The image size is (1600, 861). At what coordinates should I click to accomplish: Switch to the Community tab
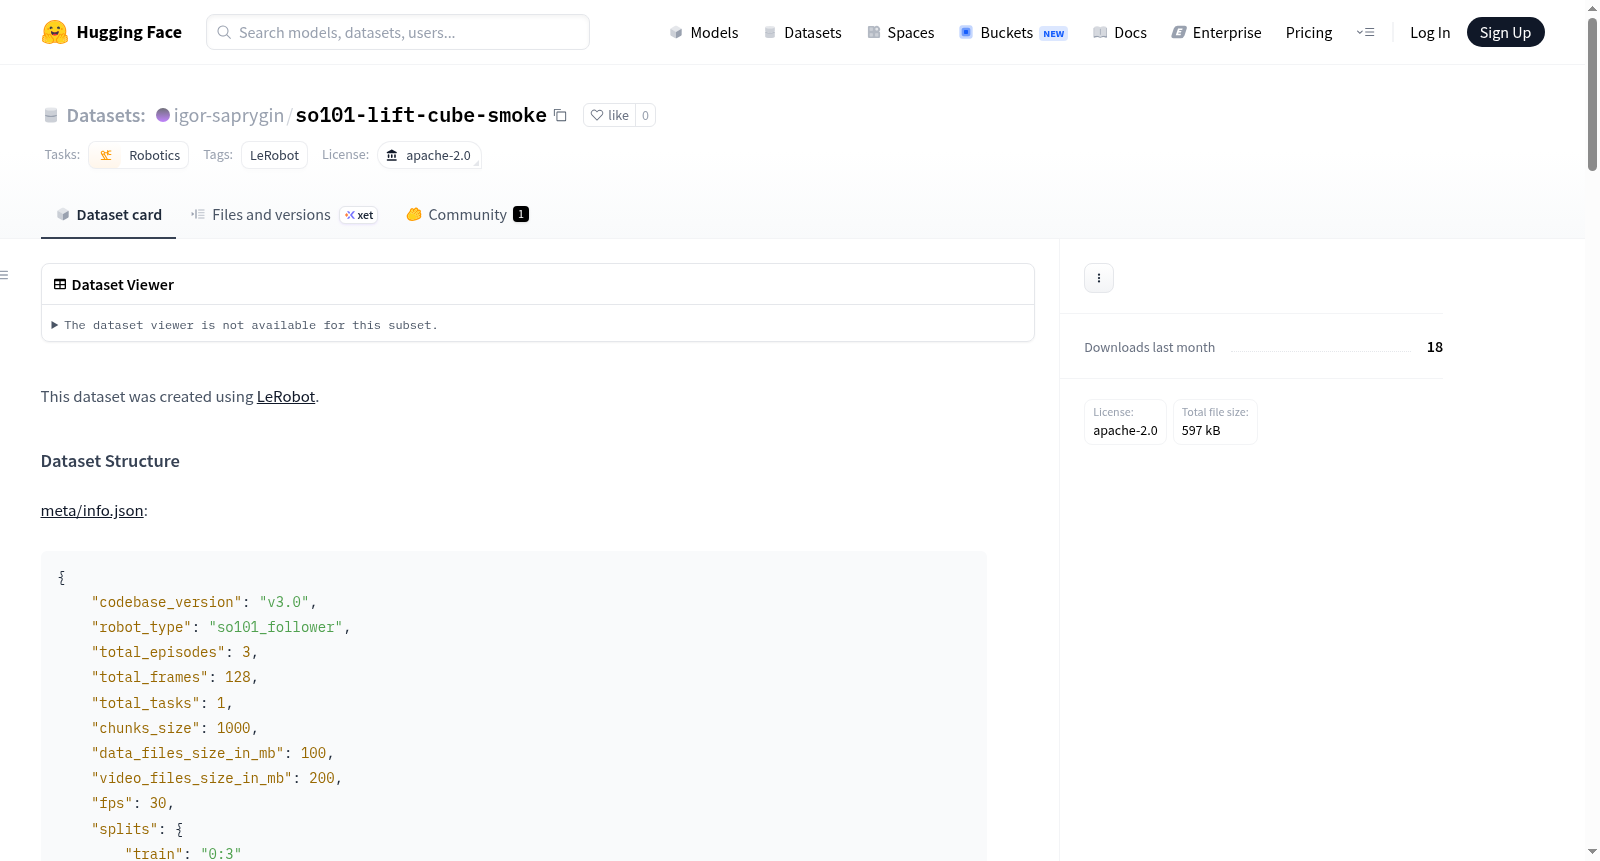point(467,214)
